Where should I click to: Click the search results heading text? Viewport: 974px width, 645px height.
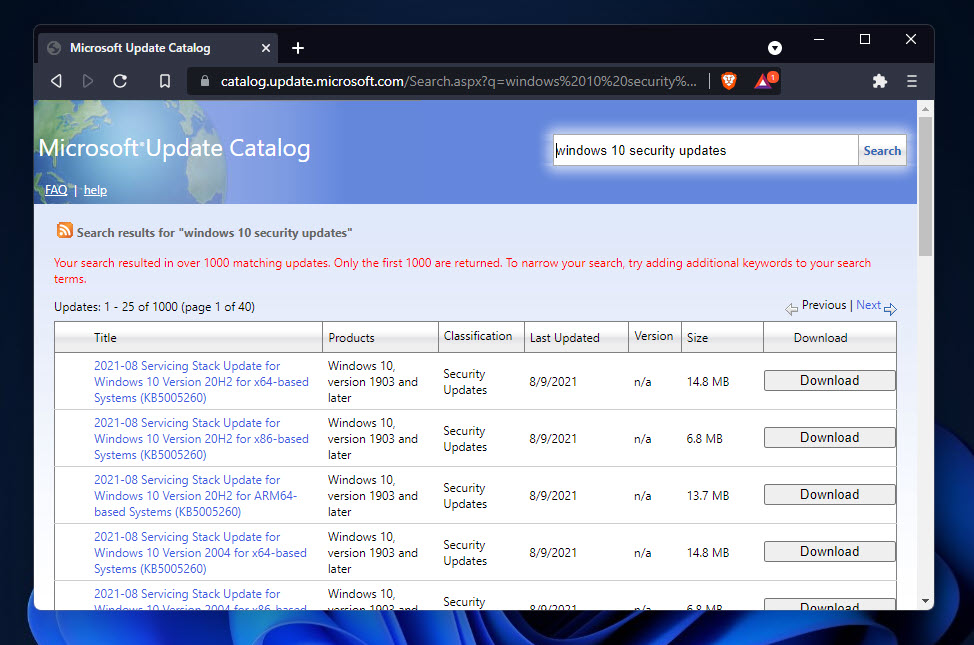tap(214, 233)
